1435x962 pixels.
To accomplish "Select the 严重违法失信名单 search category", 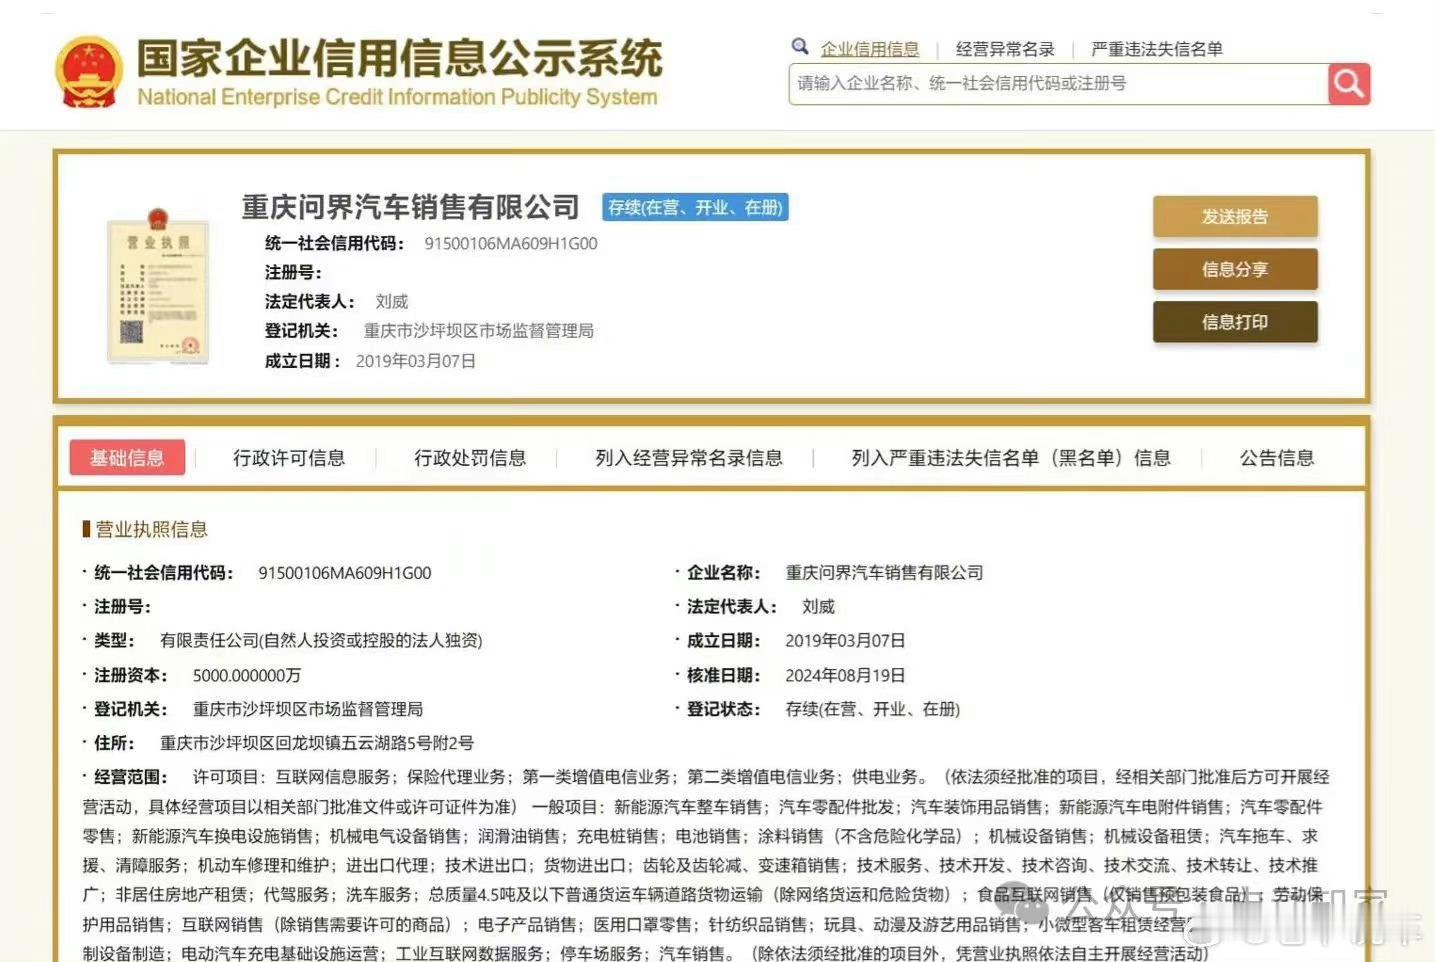I will (x=1157, y=49).
